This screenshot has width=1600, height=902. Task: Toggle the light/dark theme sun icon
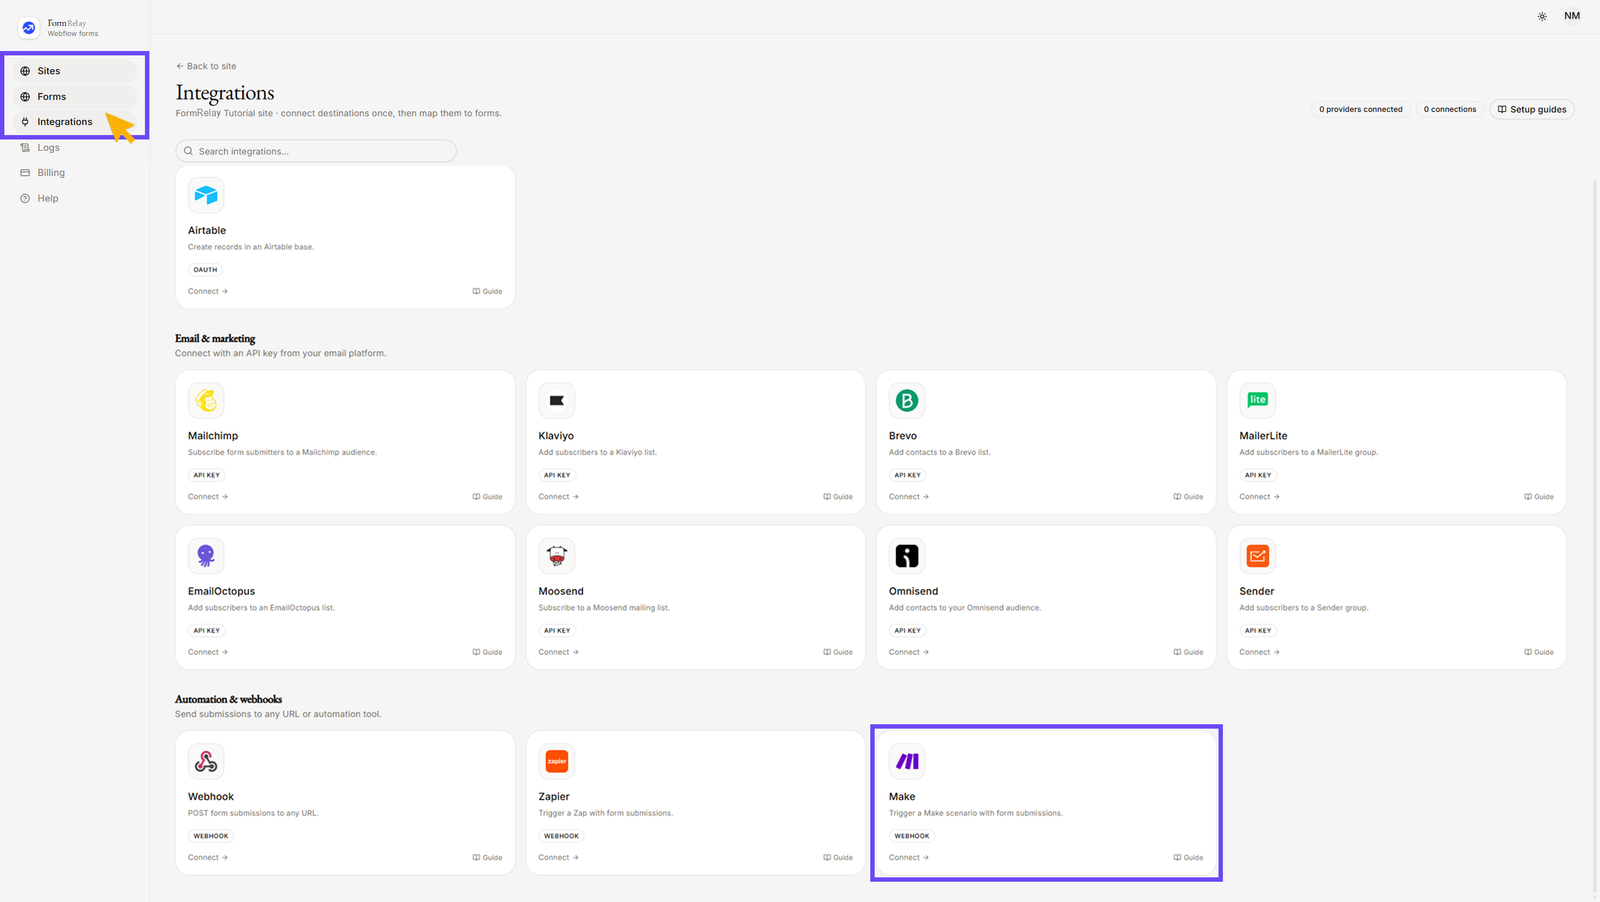[1542, 16]
